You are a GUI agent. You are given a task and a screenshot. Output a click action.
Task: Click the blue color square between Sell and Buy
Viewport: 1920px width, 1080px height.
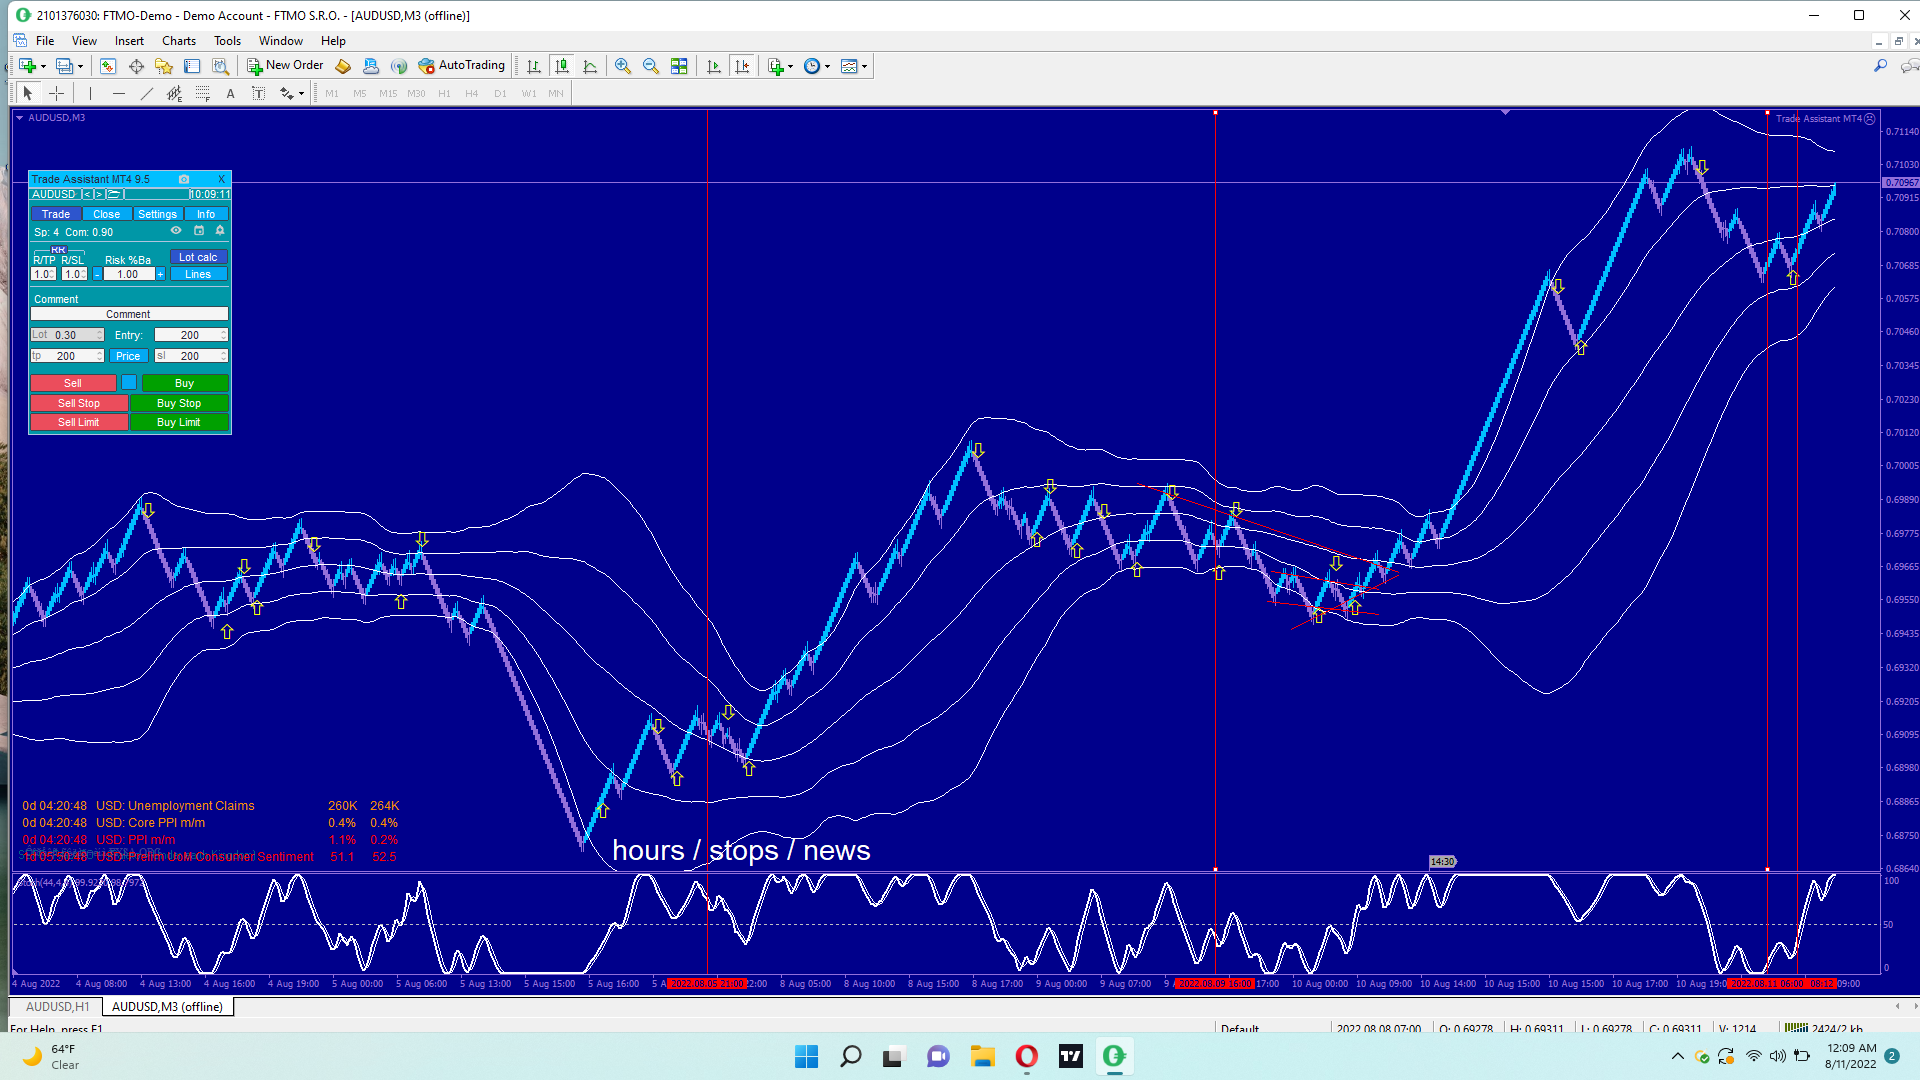129,383
